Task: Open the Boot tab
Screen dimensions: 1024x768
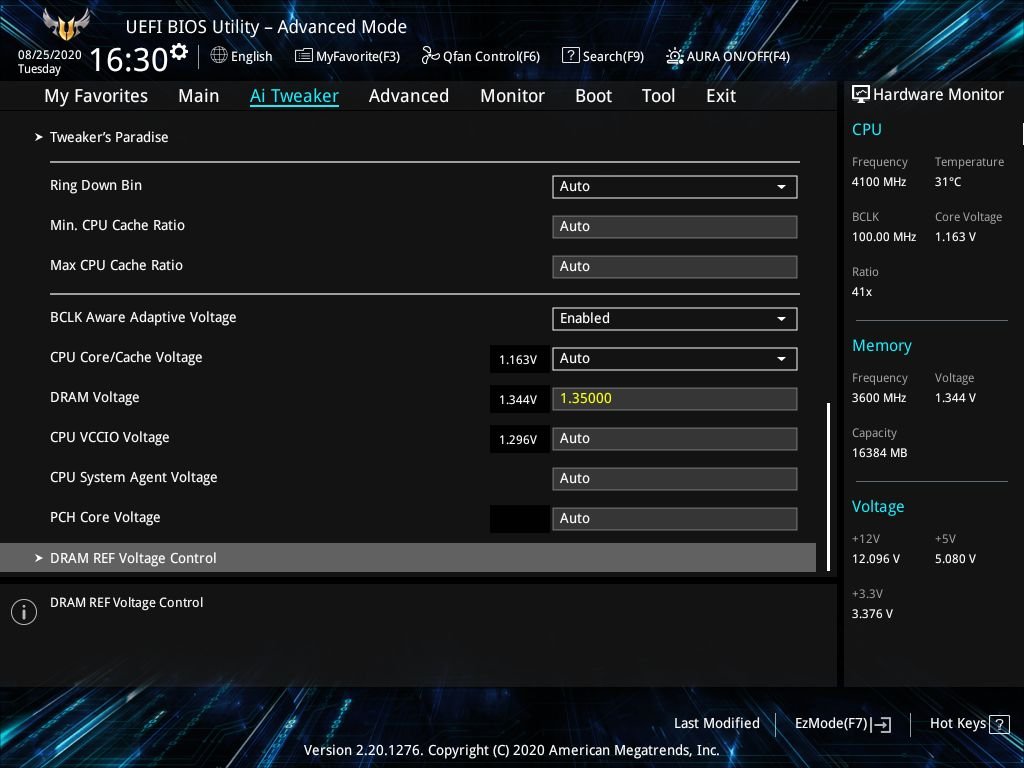Action: pos(594,96)
